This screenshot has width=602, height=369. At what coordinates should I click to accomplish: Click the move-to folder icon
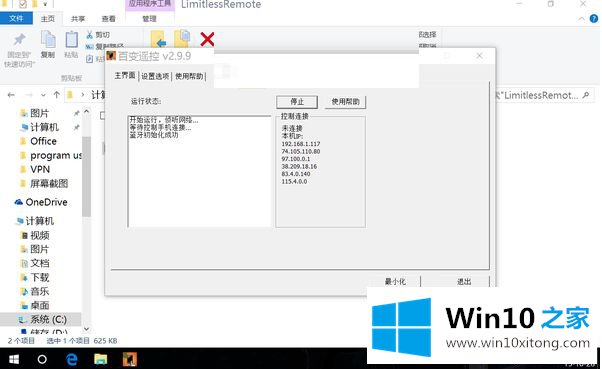(x=159, y=39)
